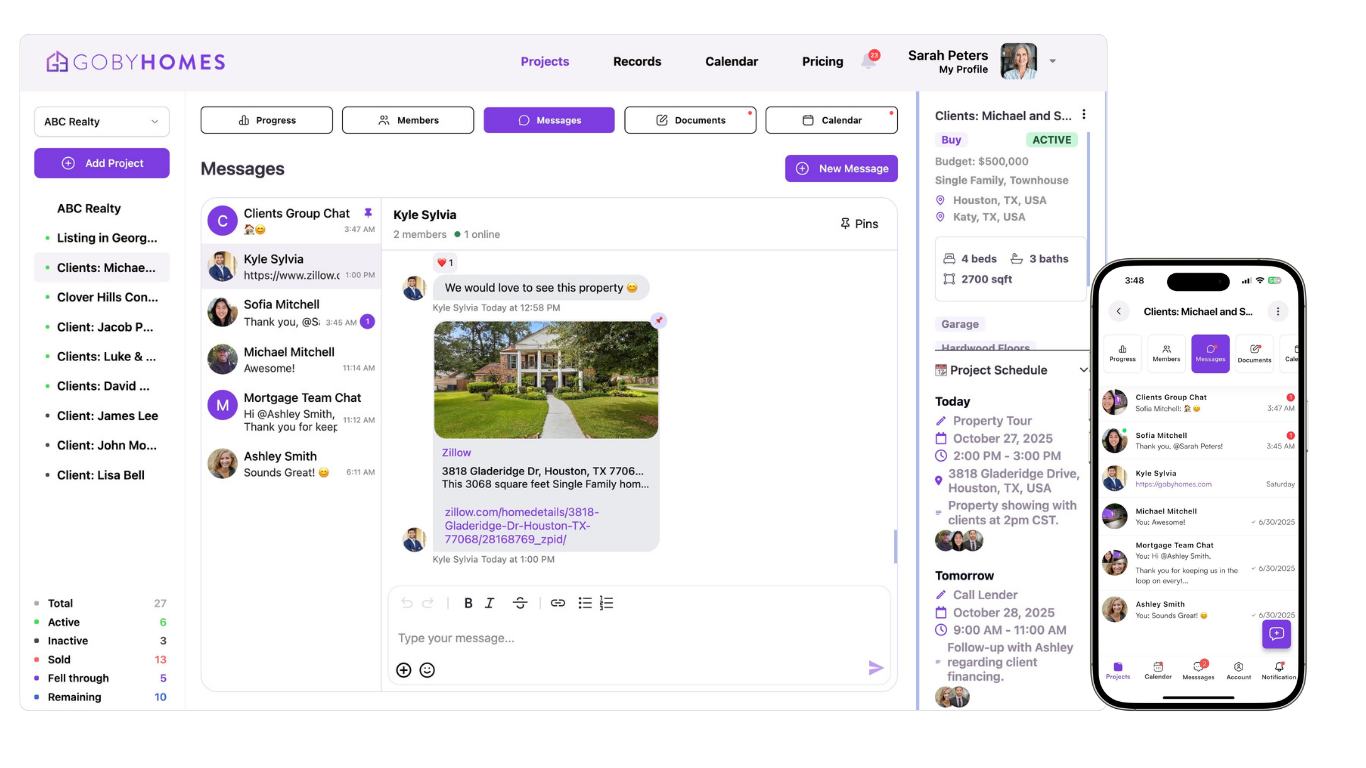Open Mortgage Team Chat conversation

tap(291, 411)
